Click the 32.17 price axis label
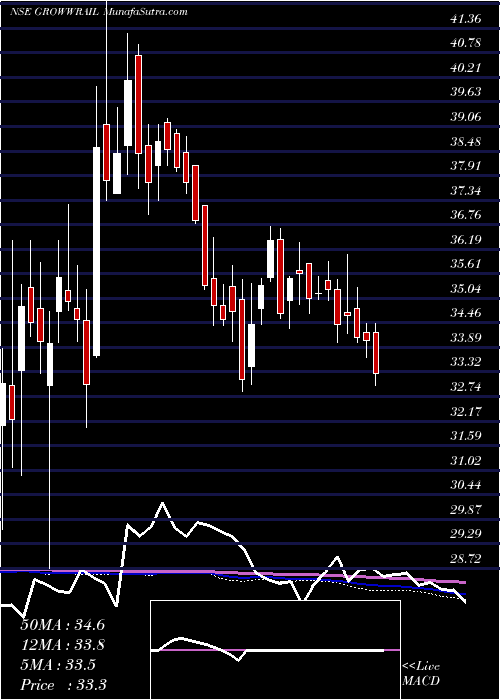This screenshot has width=500, height=700. [466, 411]
